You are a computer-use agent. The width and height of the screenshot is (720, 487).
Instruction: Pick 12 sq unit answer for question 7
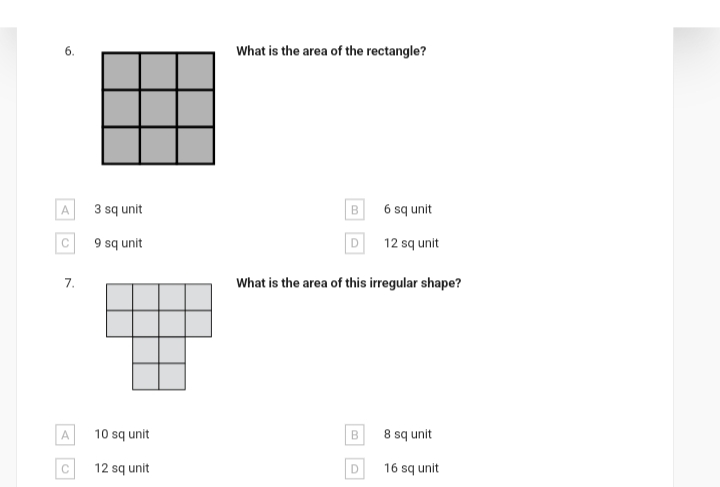pyautogui.click(x=122, y=468)
